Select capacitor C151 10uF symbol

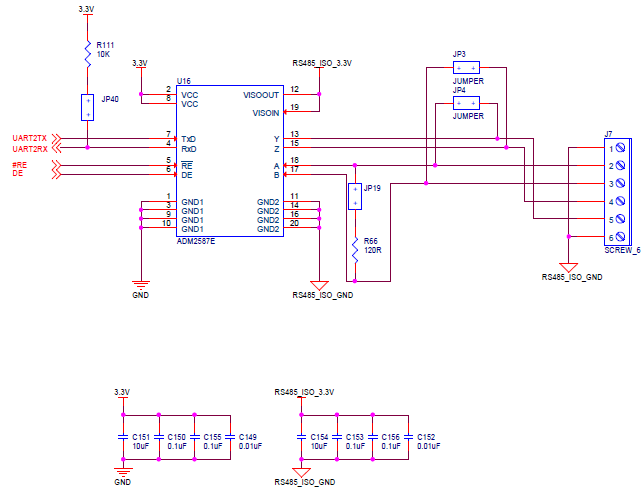pyautogui.click(x=123, y=437)
